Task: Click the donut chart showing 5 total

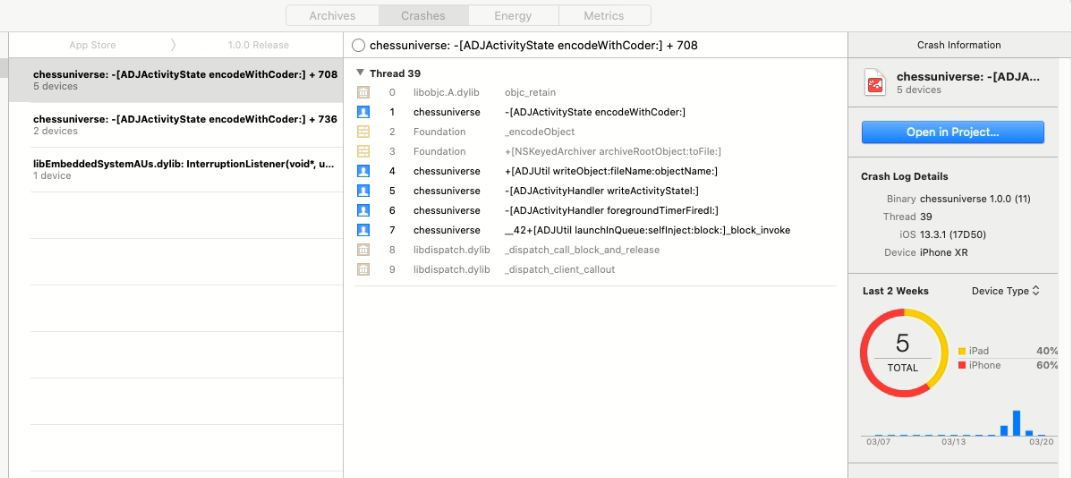Action: pos(903,353)
